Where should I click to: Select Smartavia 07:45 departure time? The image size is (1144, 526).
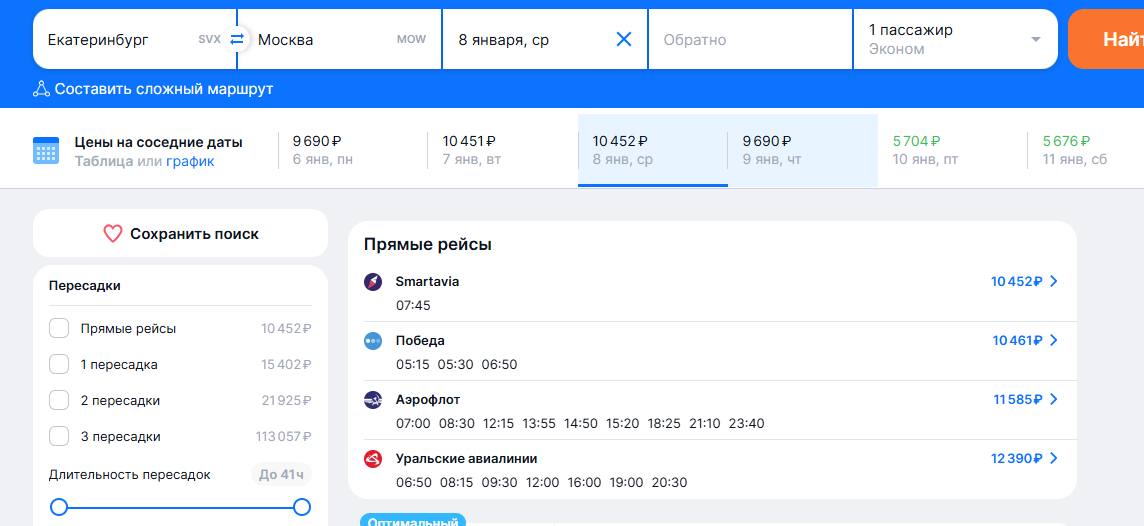coord(413,306)
